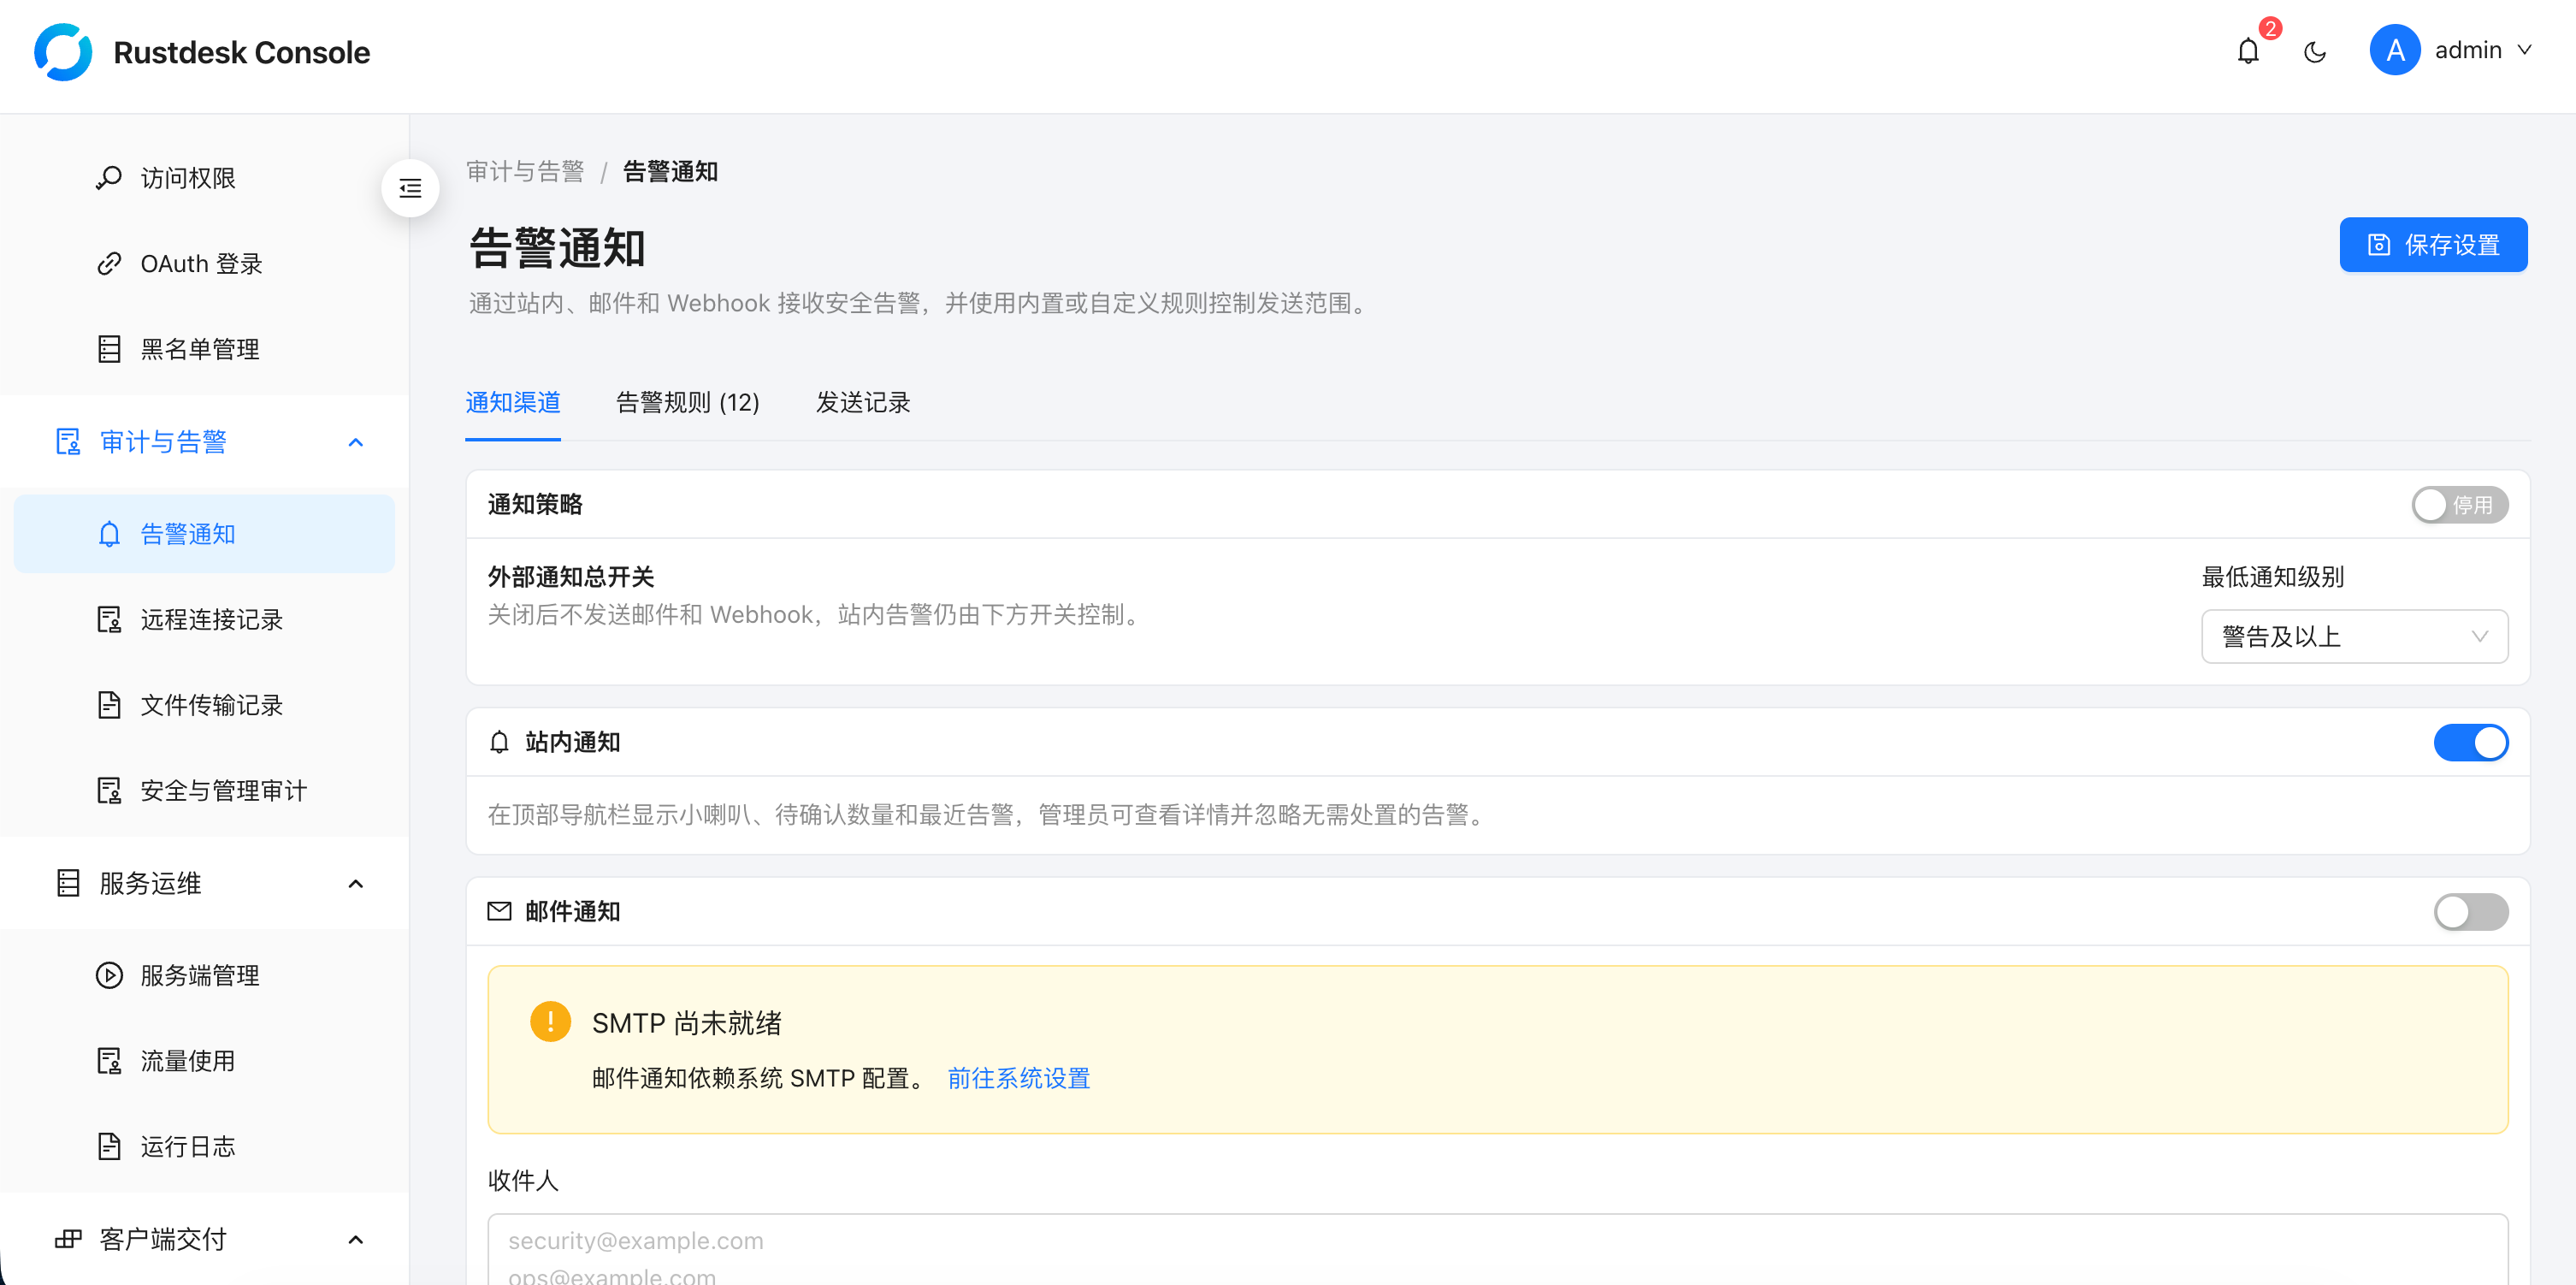The height and width of the screenshot is (1285, 2576).
Task: Open the 最低通知级别 dropdown
Action: (2354, 636)
